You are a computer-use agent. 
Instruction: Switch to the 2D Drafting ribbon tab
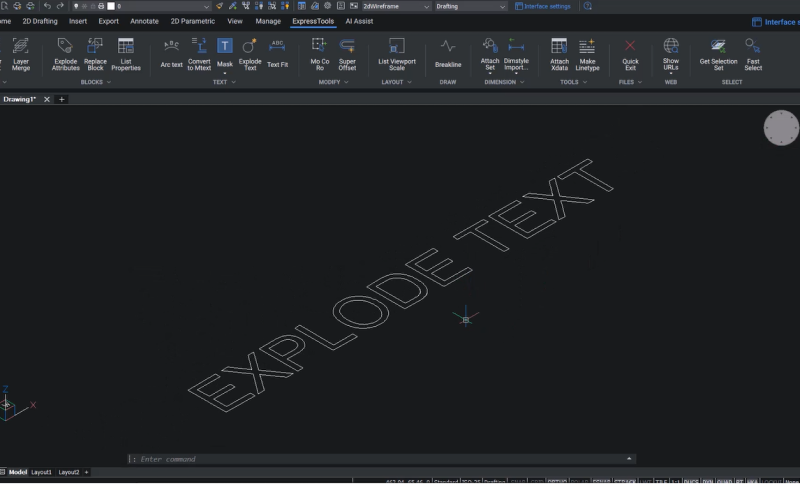pyautogui.click(x=40, y=21)
